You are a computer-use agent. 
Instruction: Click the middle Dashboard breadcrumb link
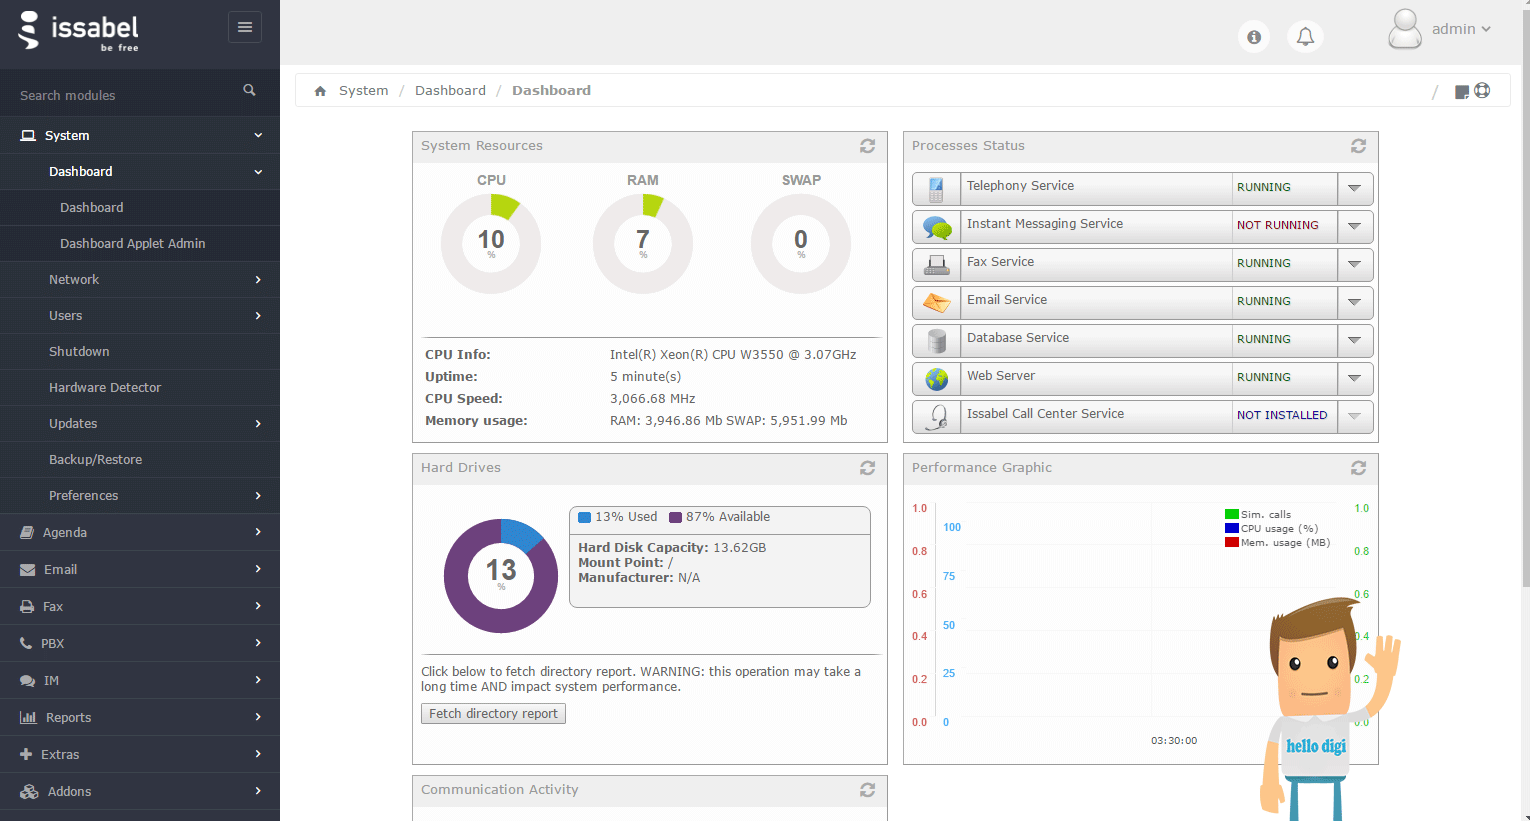(450, 91)
